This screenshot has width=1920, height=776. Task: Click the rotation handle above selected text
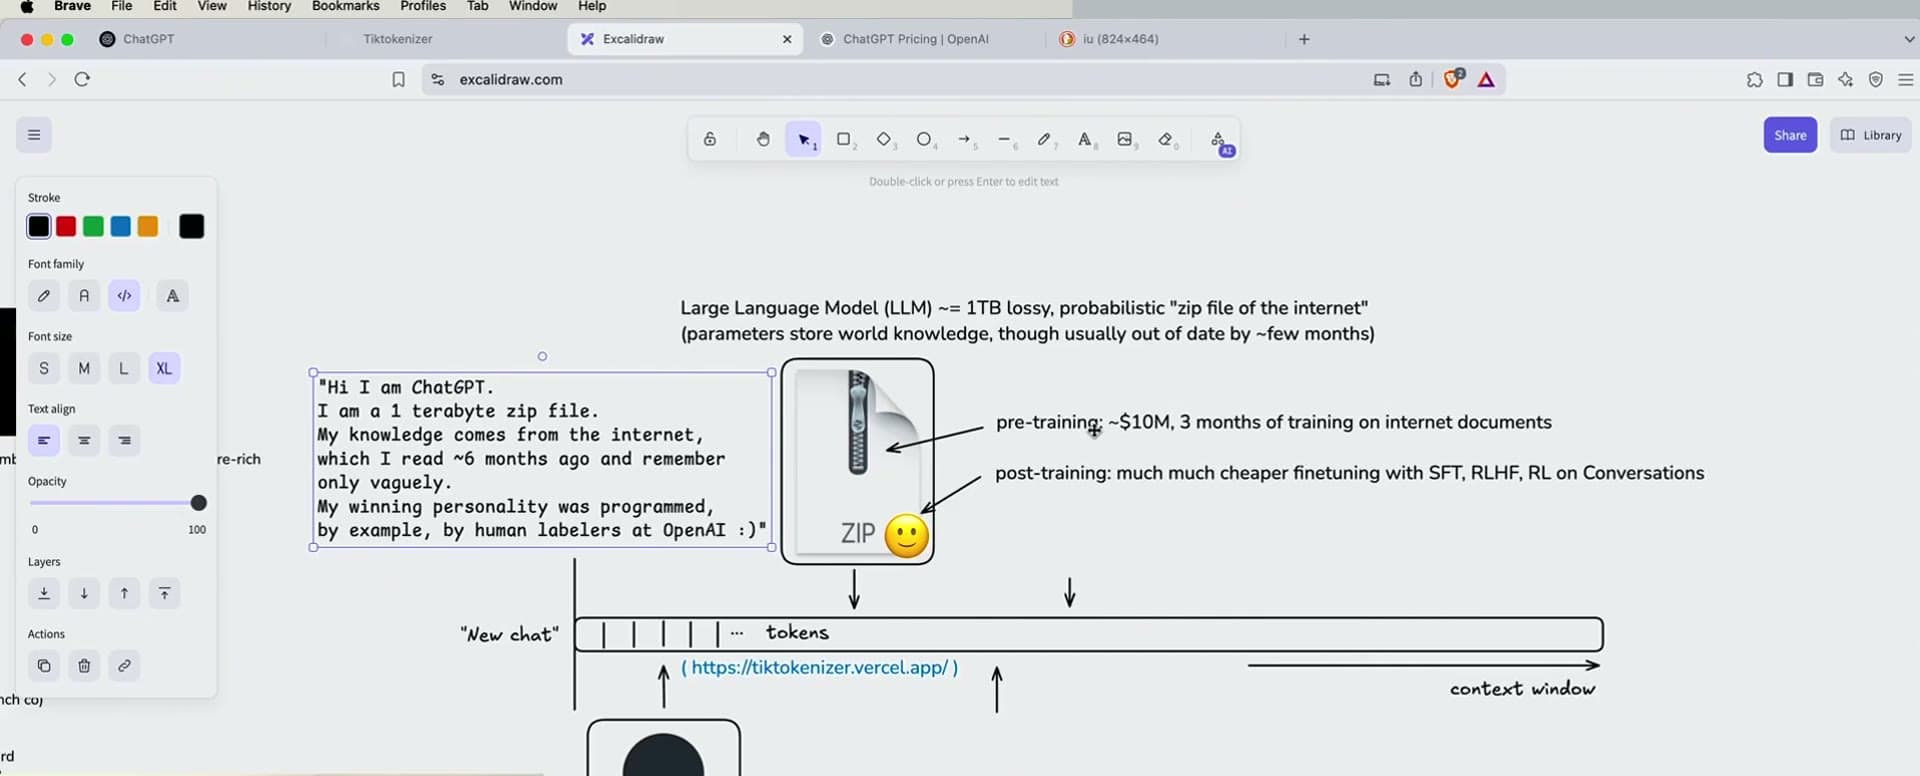click(x=542, y=356)
